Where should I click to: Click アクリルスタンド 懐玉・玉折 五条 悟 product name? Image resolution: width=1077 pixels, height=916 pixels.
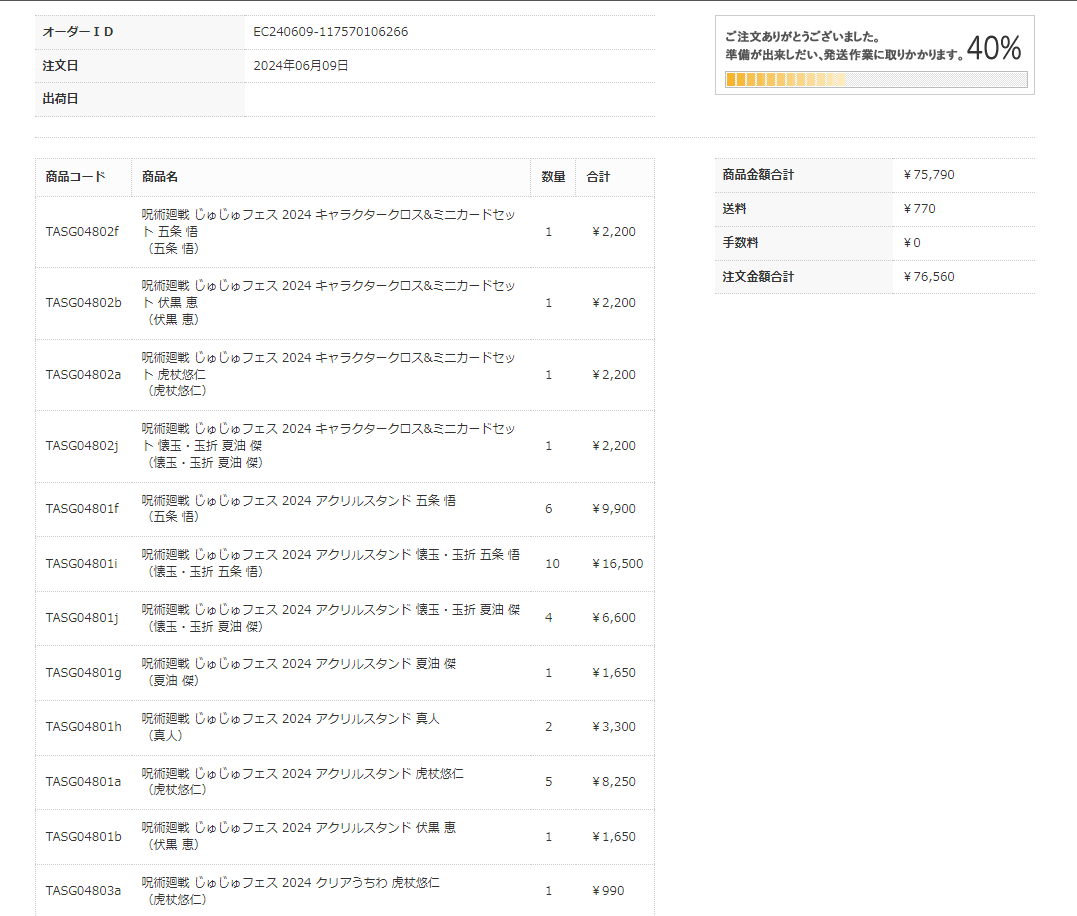coord(330,563)
